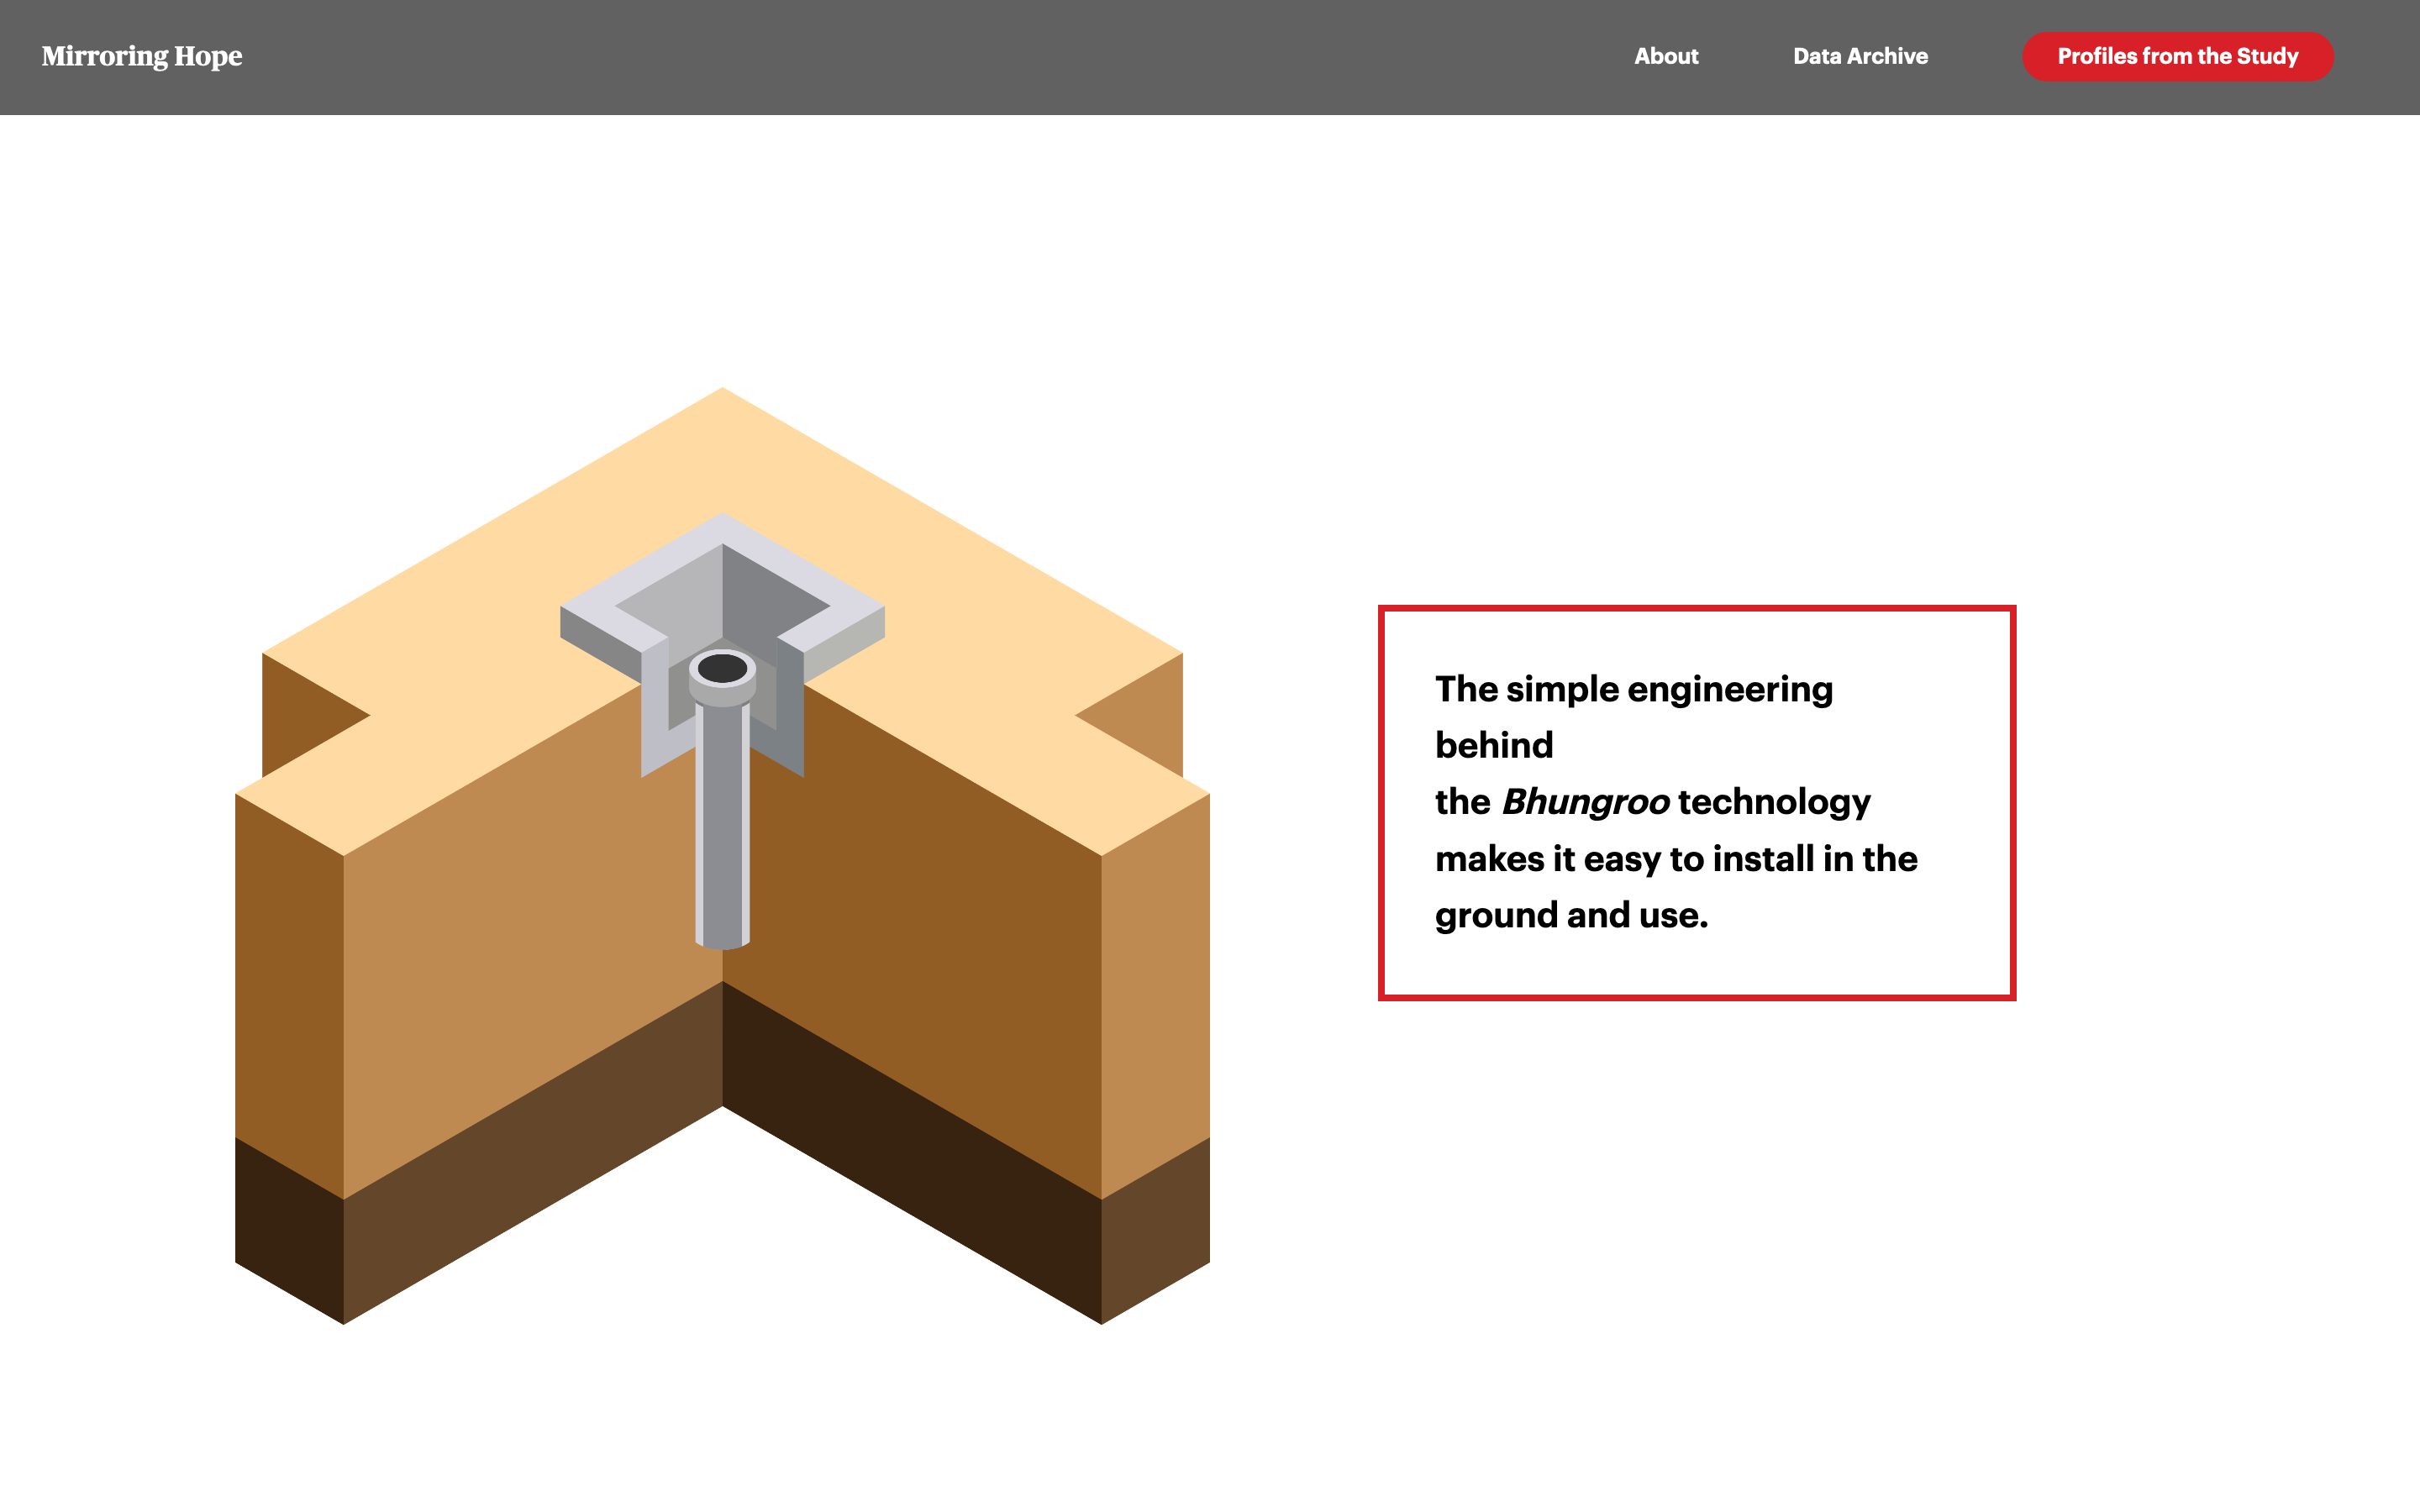
Task: Click the bottom tip of the gray pipe
Action: click(722, 940)
